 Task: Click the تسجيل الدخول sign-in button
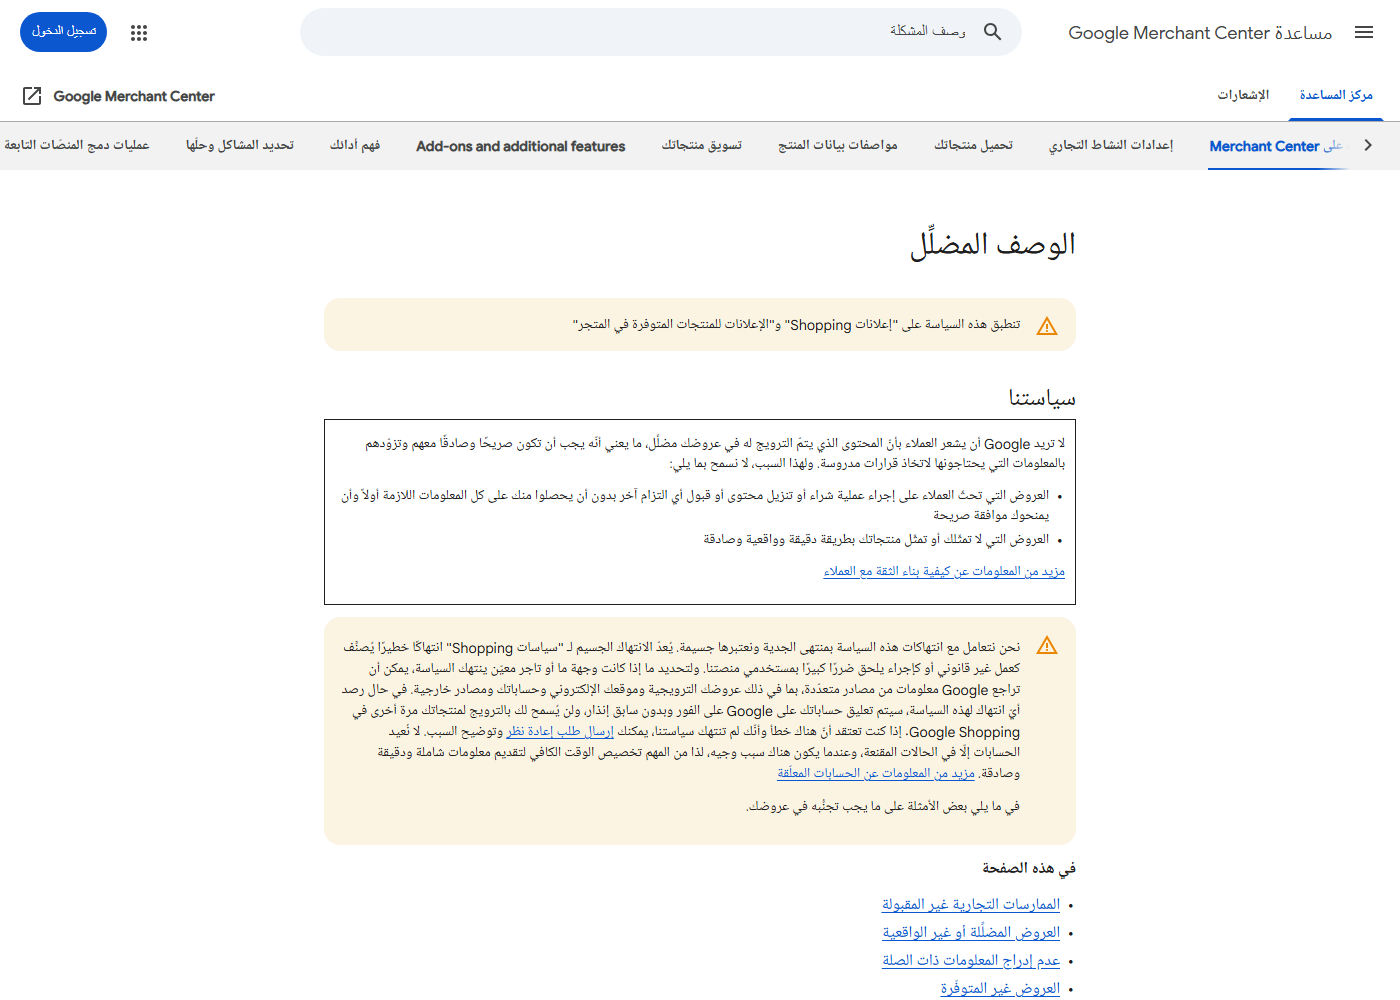(64, 32)
